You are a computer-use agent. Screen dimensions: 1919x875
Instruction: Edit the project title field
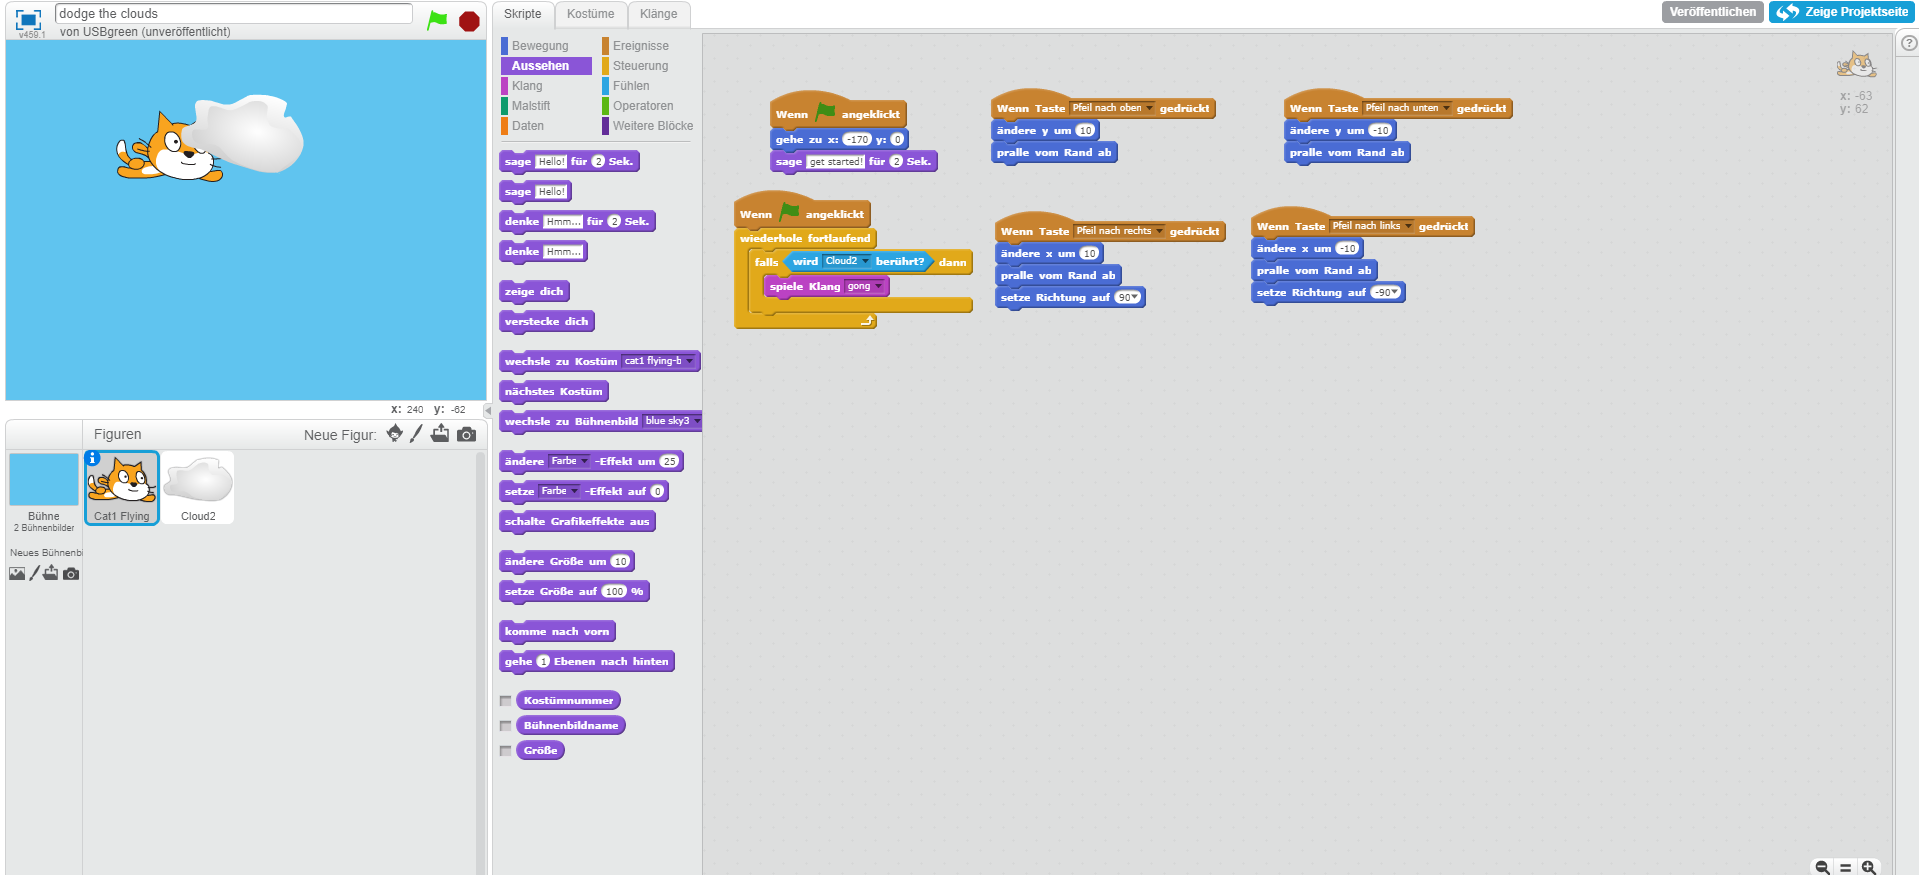pos(234,13)
